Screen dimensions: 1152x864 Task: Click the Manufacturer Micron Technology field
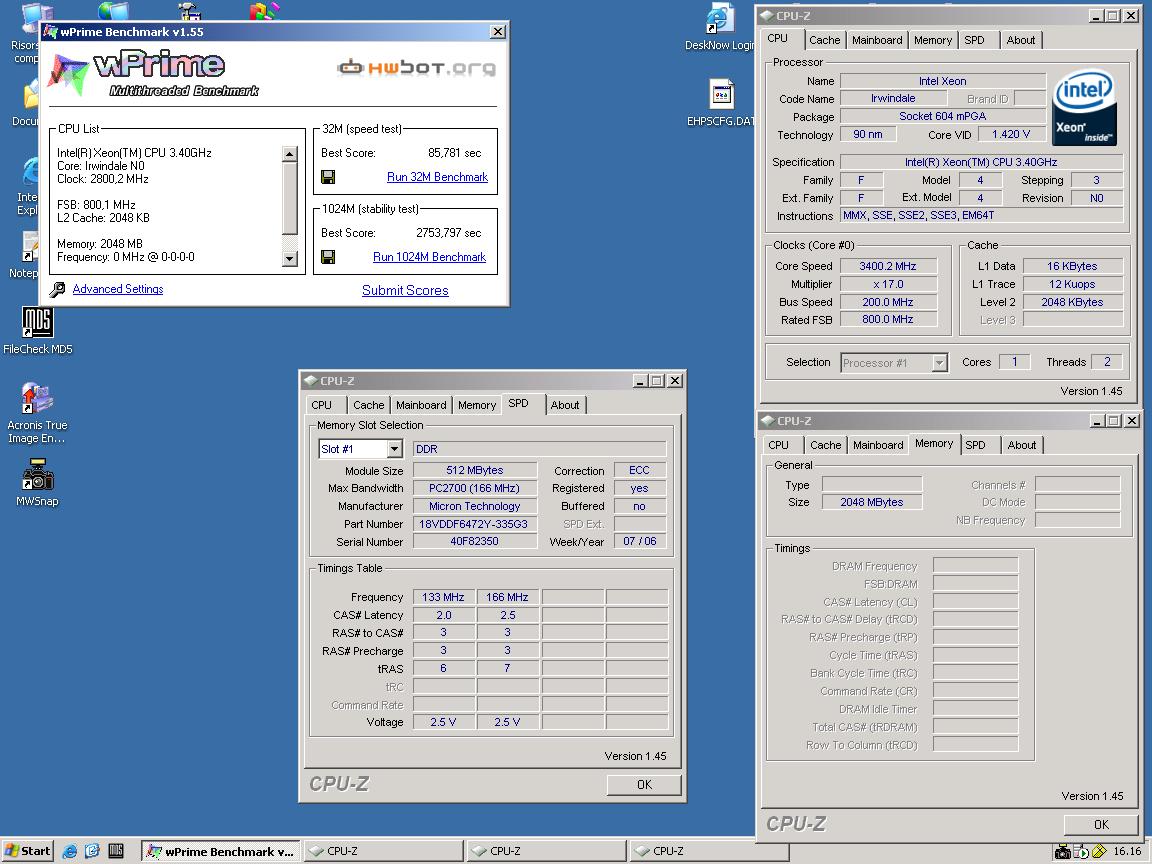click(x=474, y=506)
